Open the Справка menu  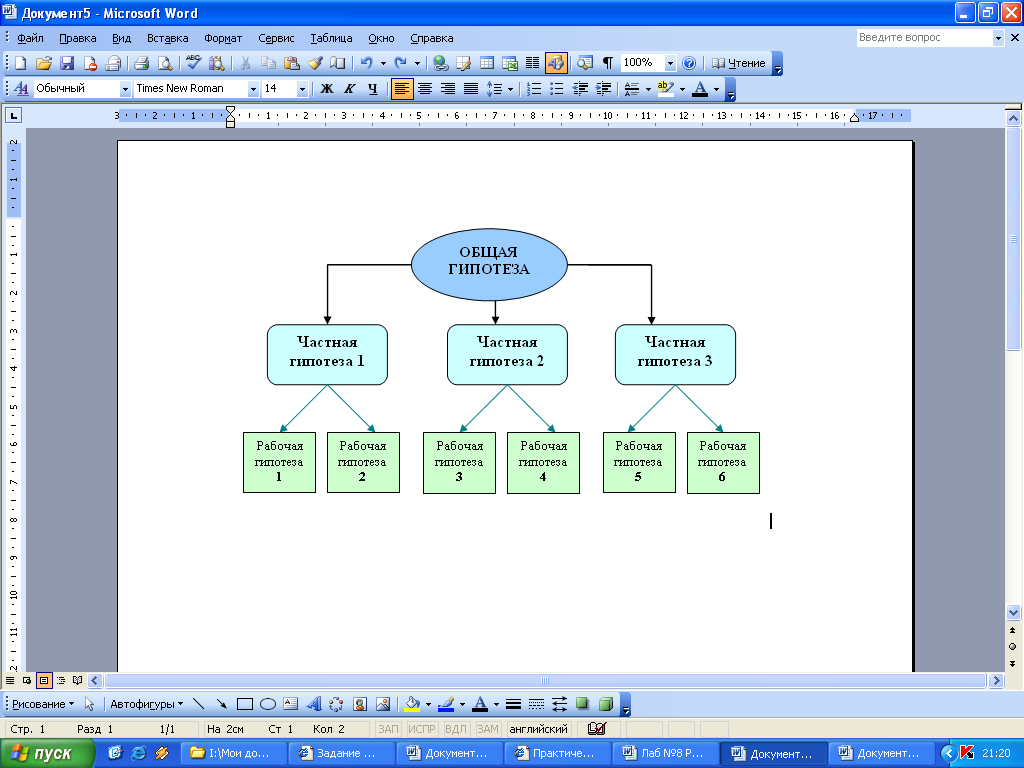pos(432,38)
